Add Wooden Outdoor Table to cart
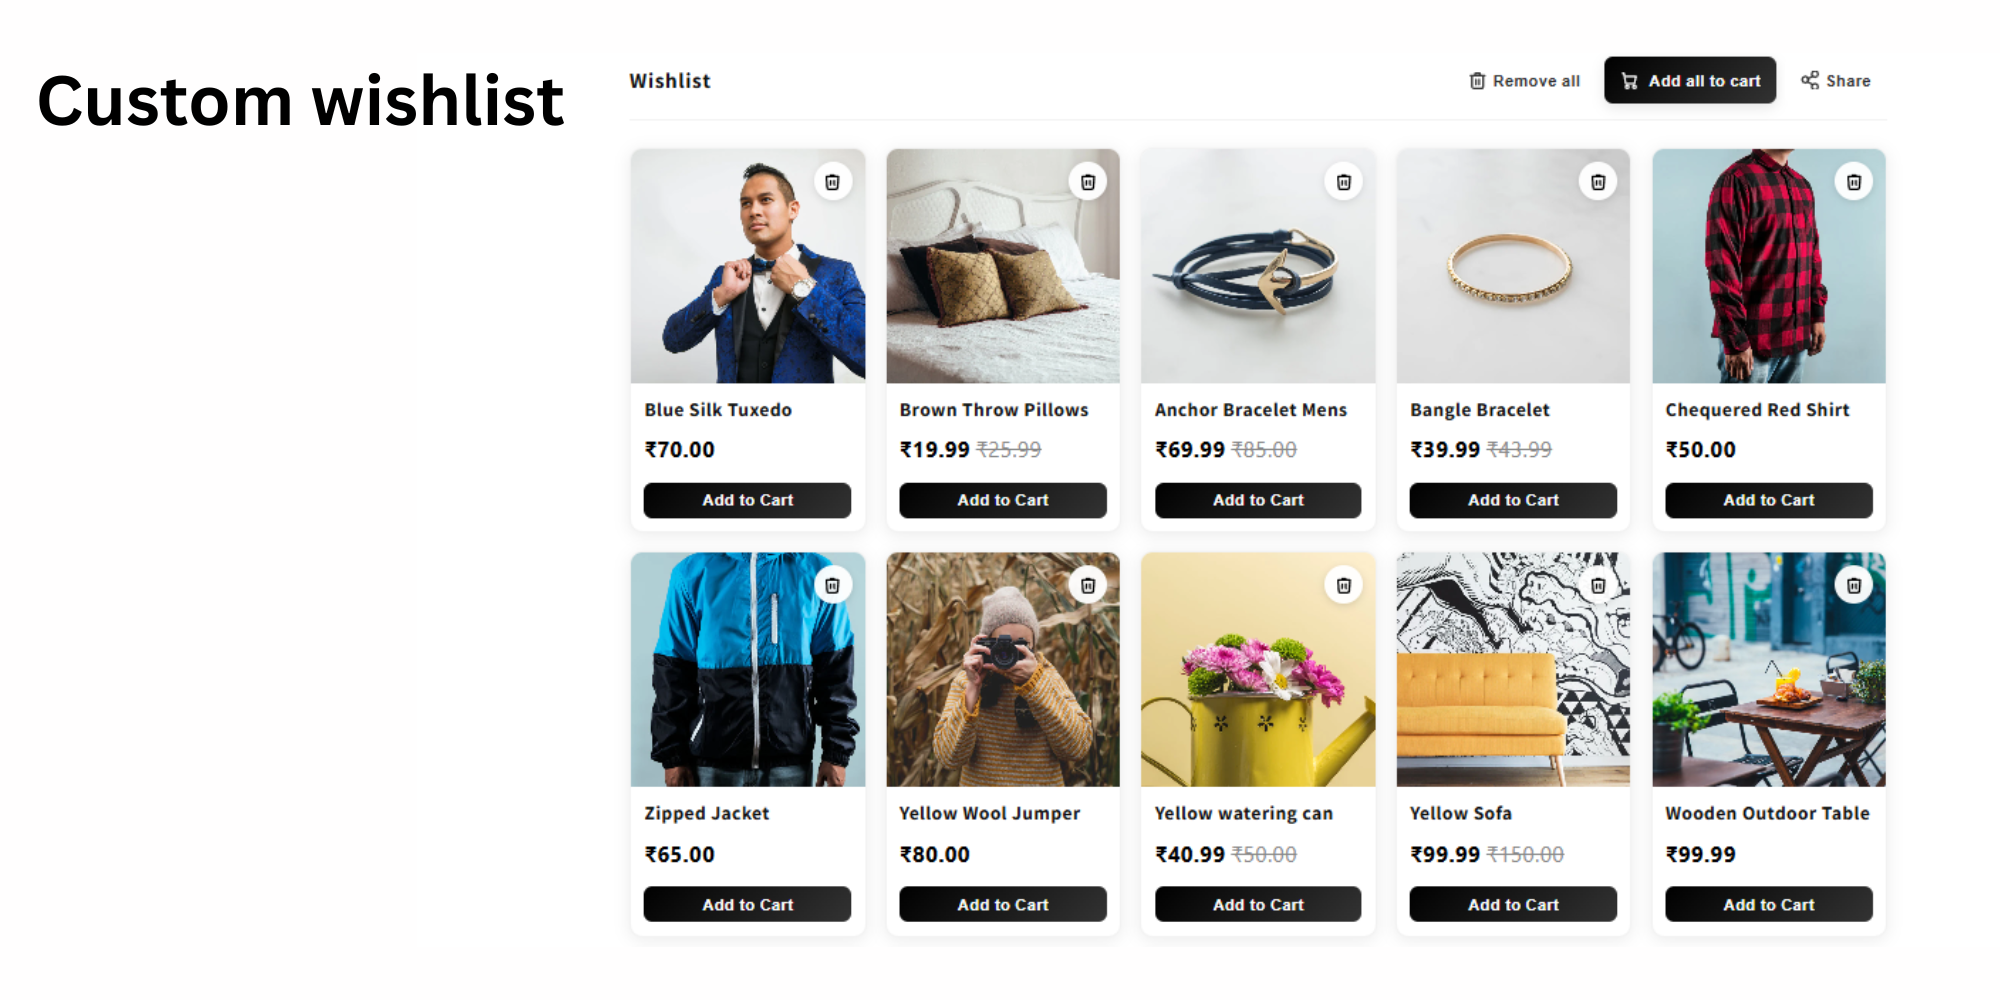This screenshot has height=1000, width=2000. coord(1768,904)
